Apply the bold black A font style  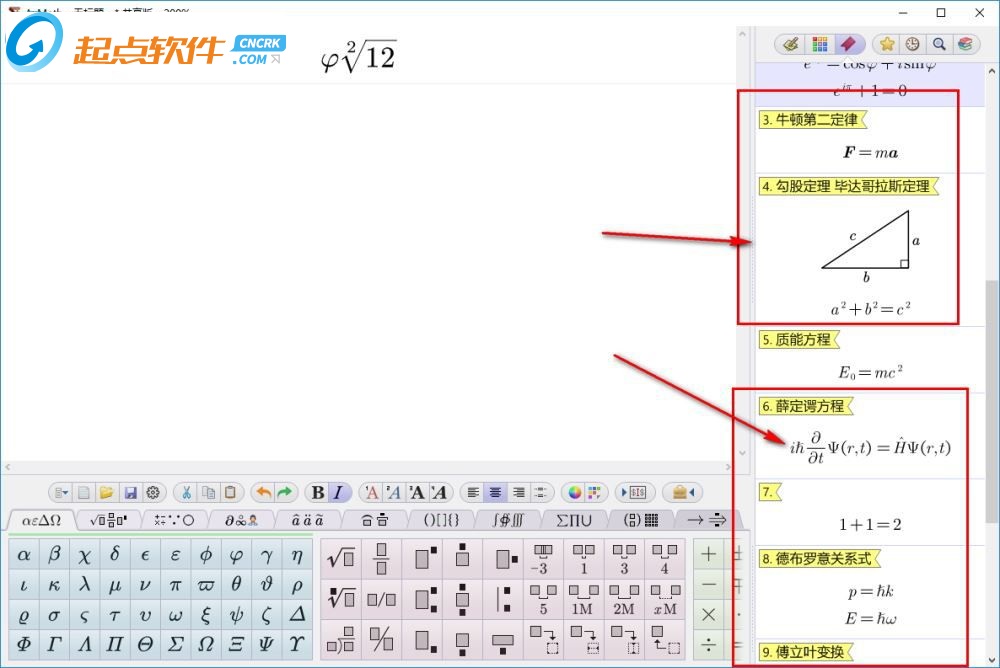click(416, 493)
